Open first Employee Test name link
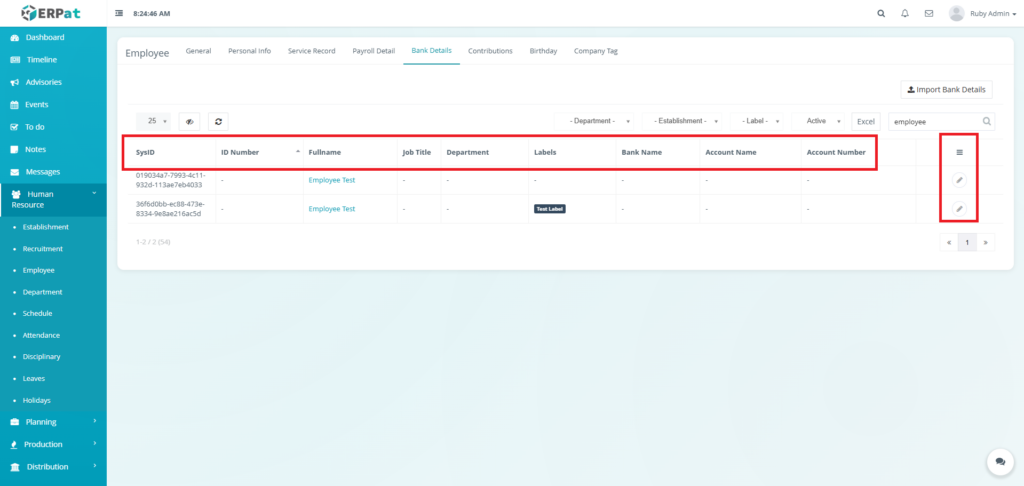This screenshot has height=486, width=1024. [x=332, y=180]
